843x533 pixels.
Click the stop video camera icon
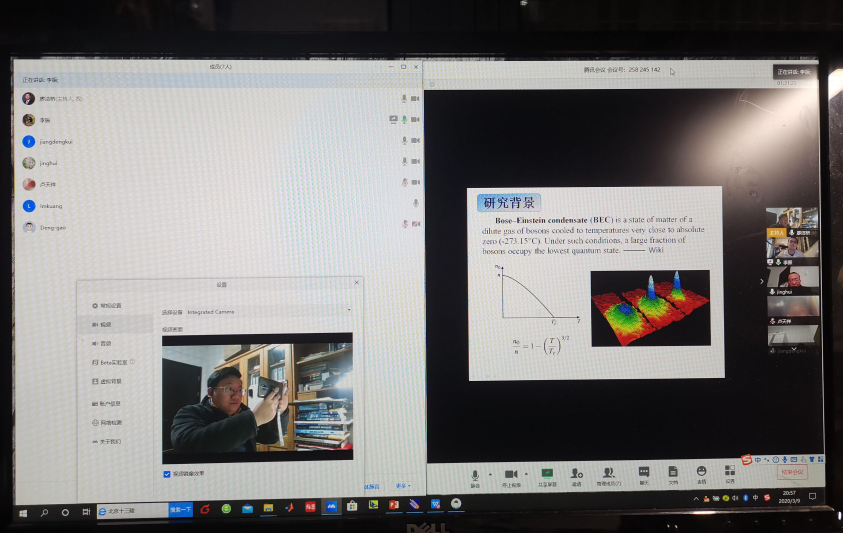pos(510,473)
